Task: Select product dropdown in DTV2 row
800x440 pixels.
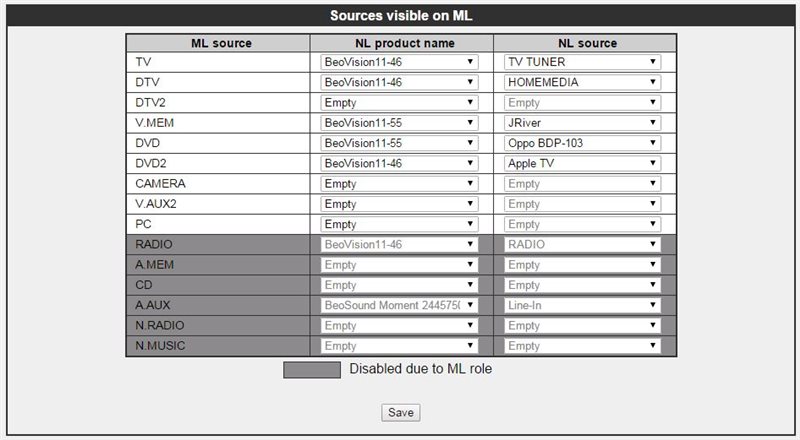Action: click(x=400, y=102)
